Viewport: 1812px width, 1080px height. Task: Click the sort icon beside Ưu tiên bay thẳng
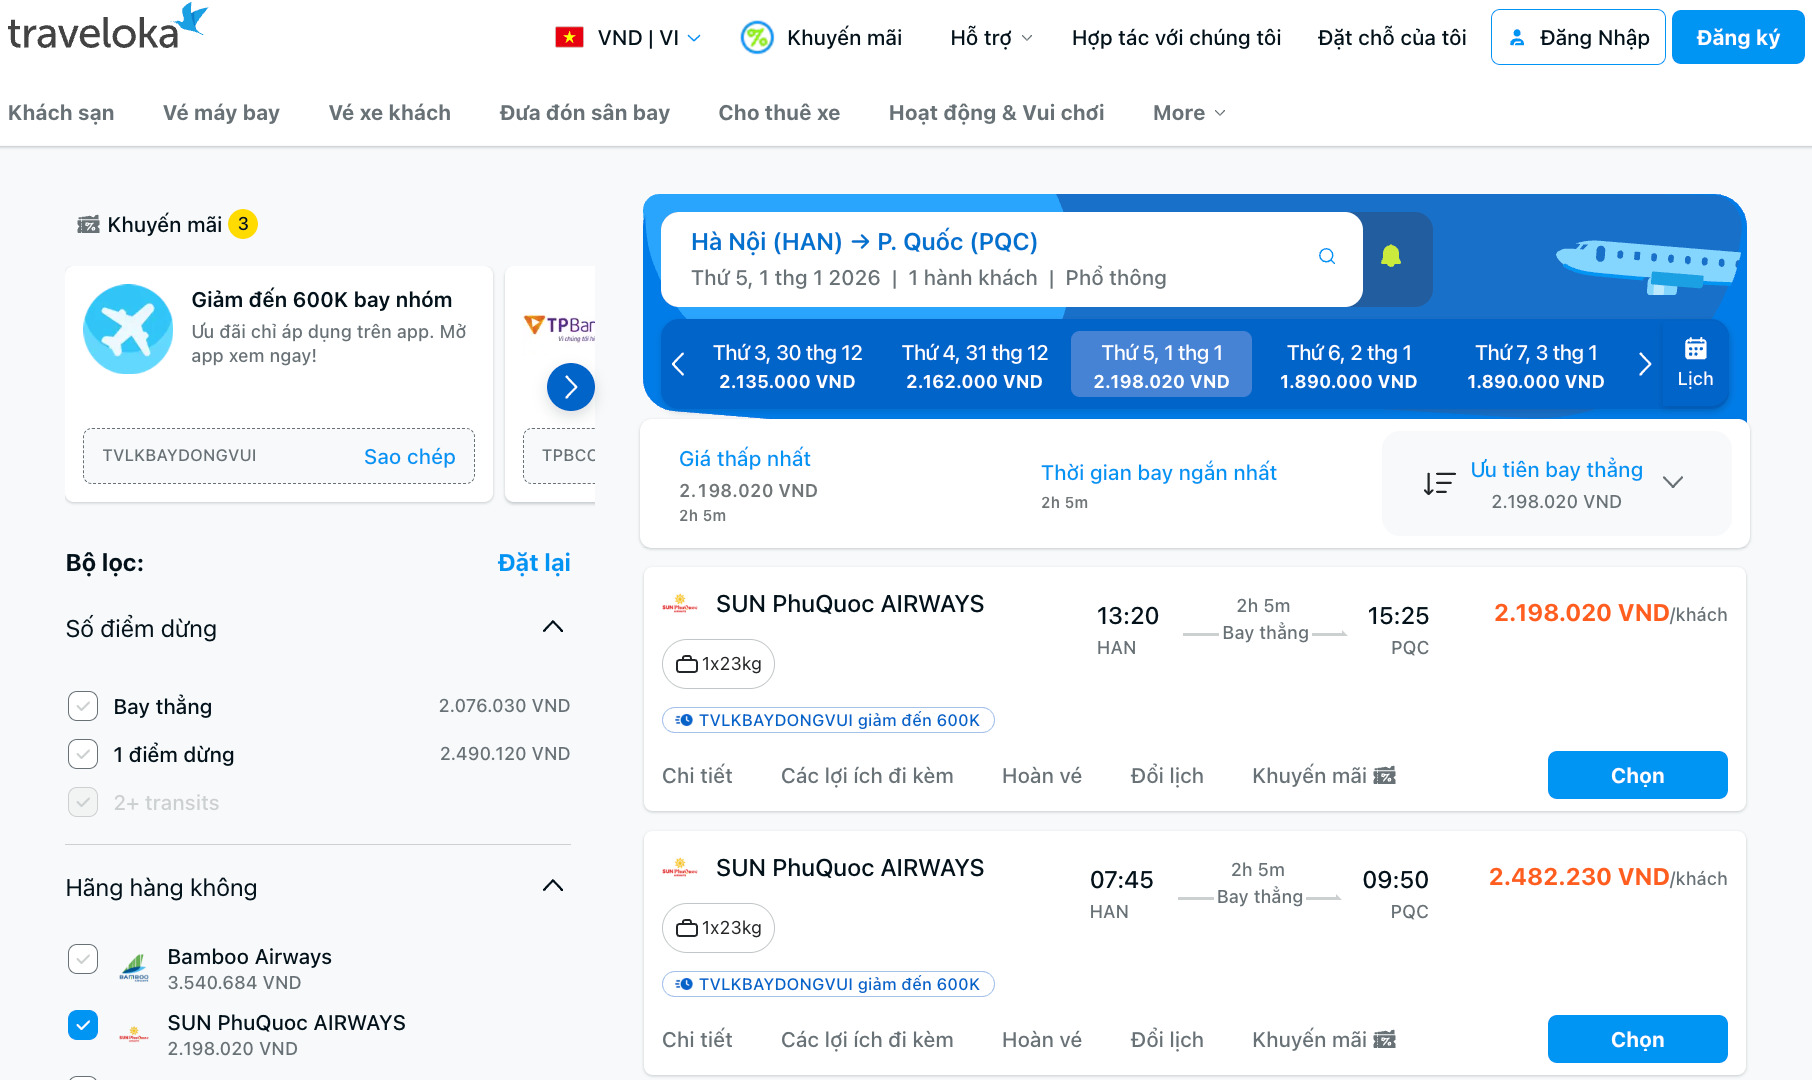tap(1438, 482)
